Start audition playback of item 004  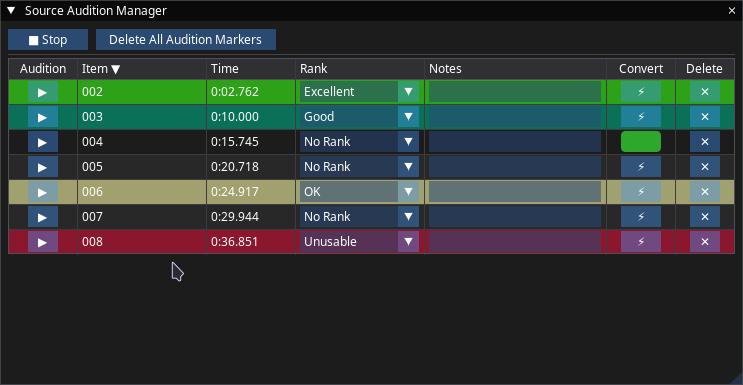point(43,142)
